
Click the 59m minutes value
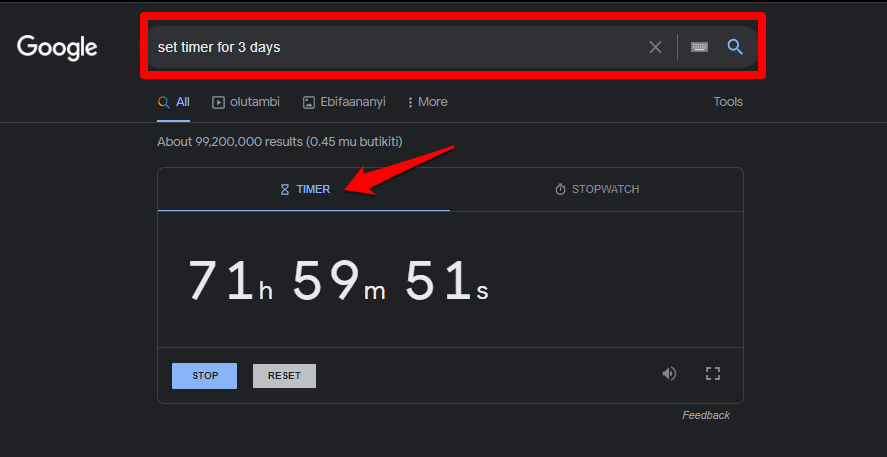(x=339, y=280)
